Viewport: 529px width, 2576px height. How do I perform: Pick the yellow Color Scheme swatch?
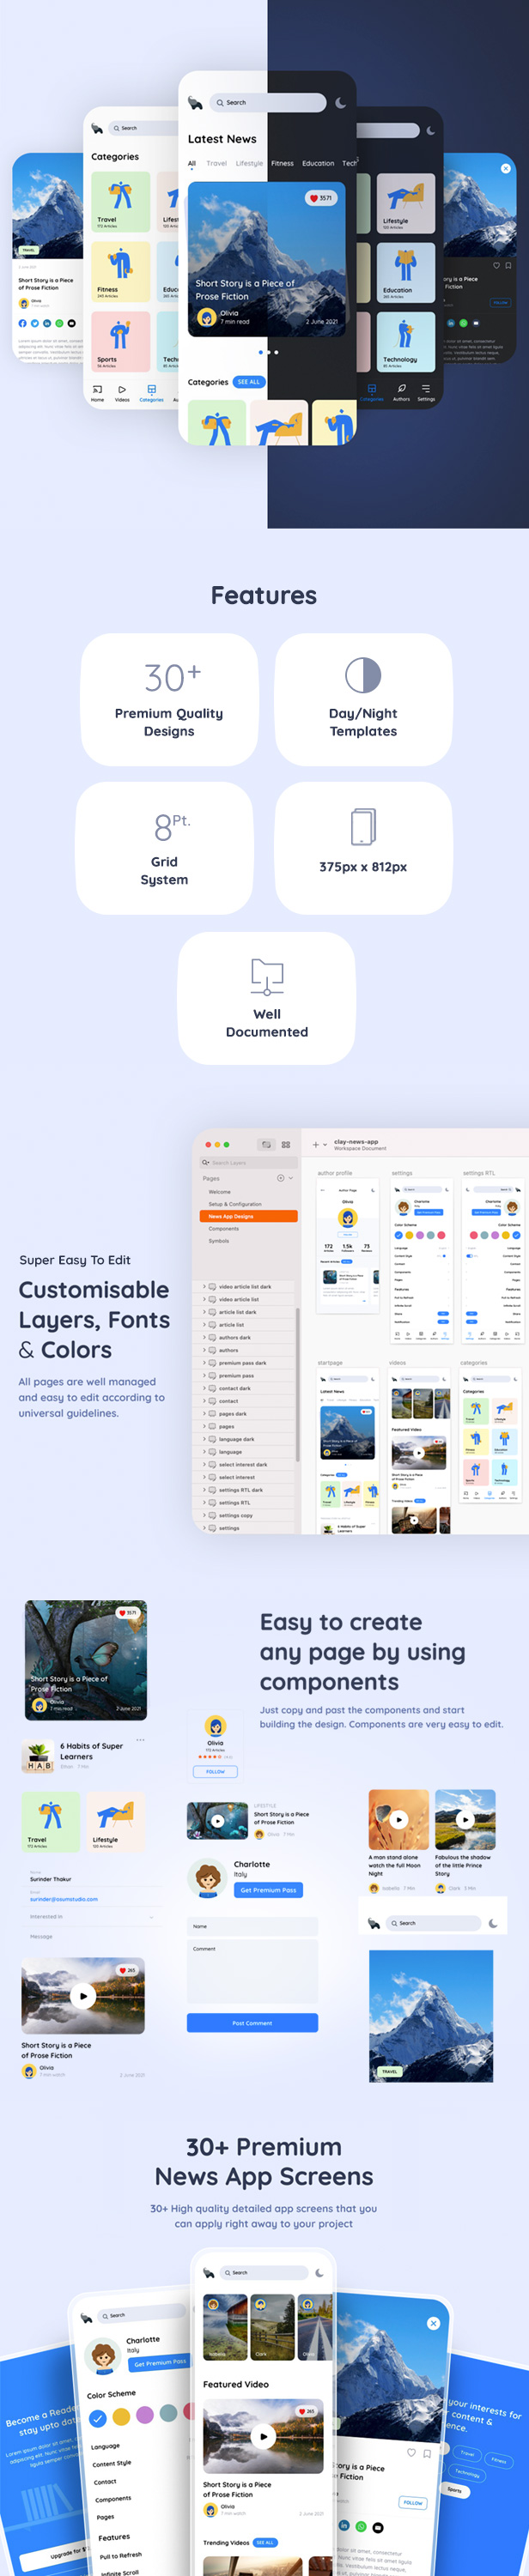click(x=121, y=2416)
